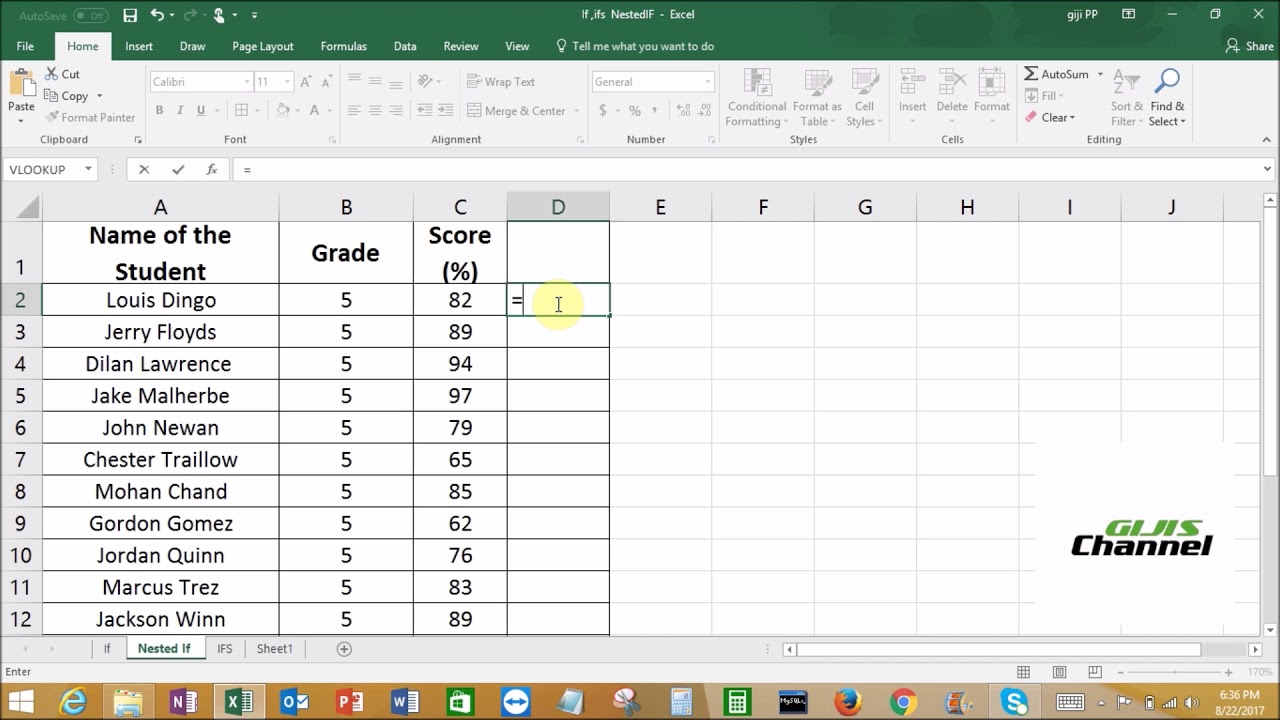Image resolution: width=1280 pixels, height=720 pixels.
Task: Select the Sheet1 worksheet tab
Action: (x=274, y=649)
